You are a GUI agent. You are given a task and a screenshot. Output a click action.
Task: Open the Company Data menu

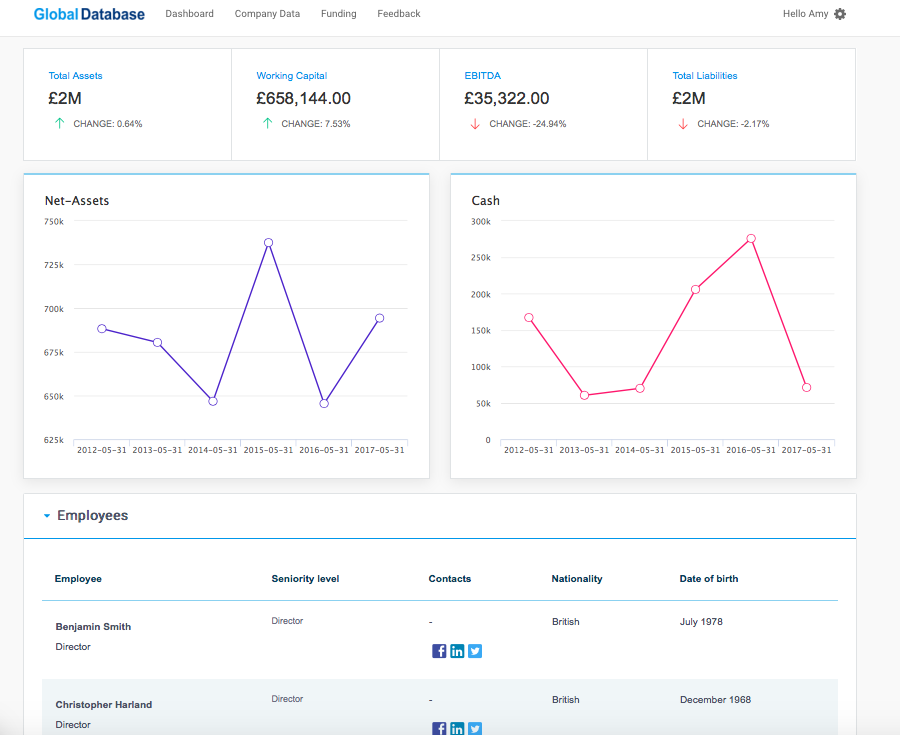click(x=267, y=14)
